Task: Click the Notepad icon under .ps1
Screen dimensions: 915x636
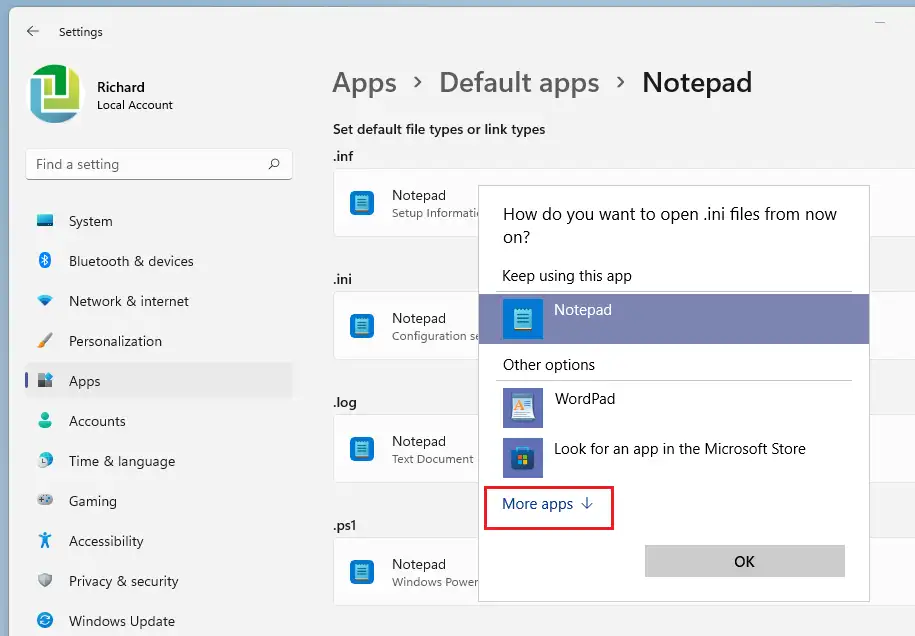Action: click(362, 572)
